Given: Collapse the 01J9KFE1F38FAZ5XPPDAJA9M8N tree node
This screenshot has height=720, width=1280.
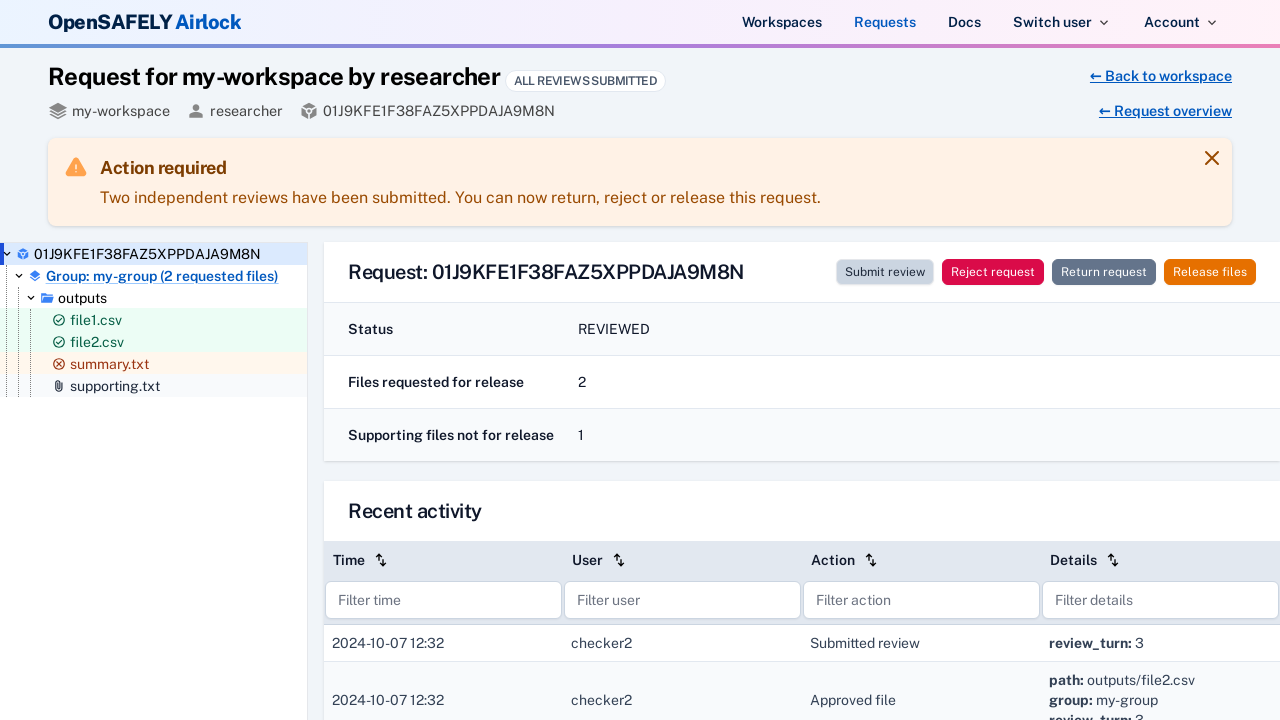Looking at the screenshot, I should point(6,254).
